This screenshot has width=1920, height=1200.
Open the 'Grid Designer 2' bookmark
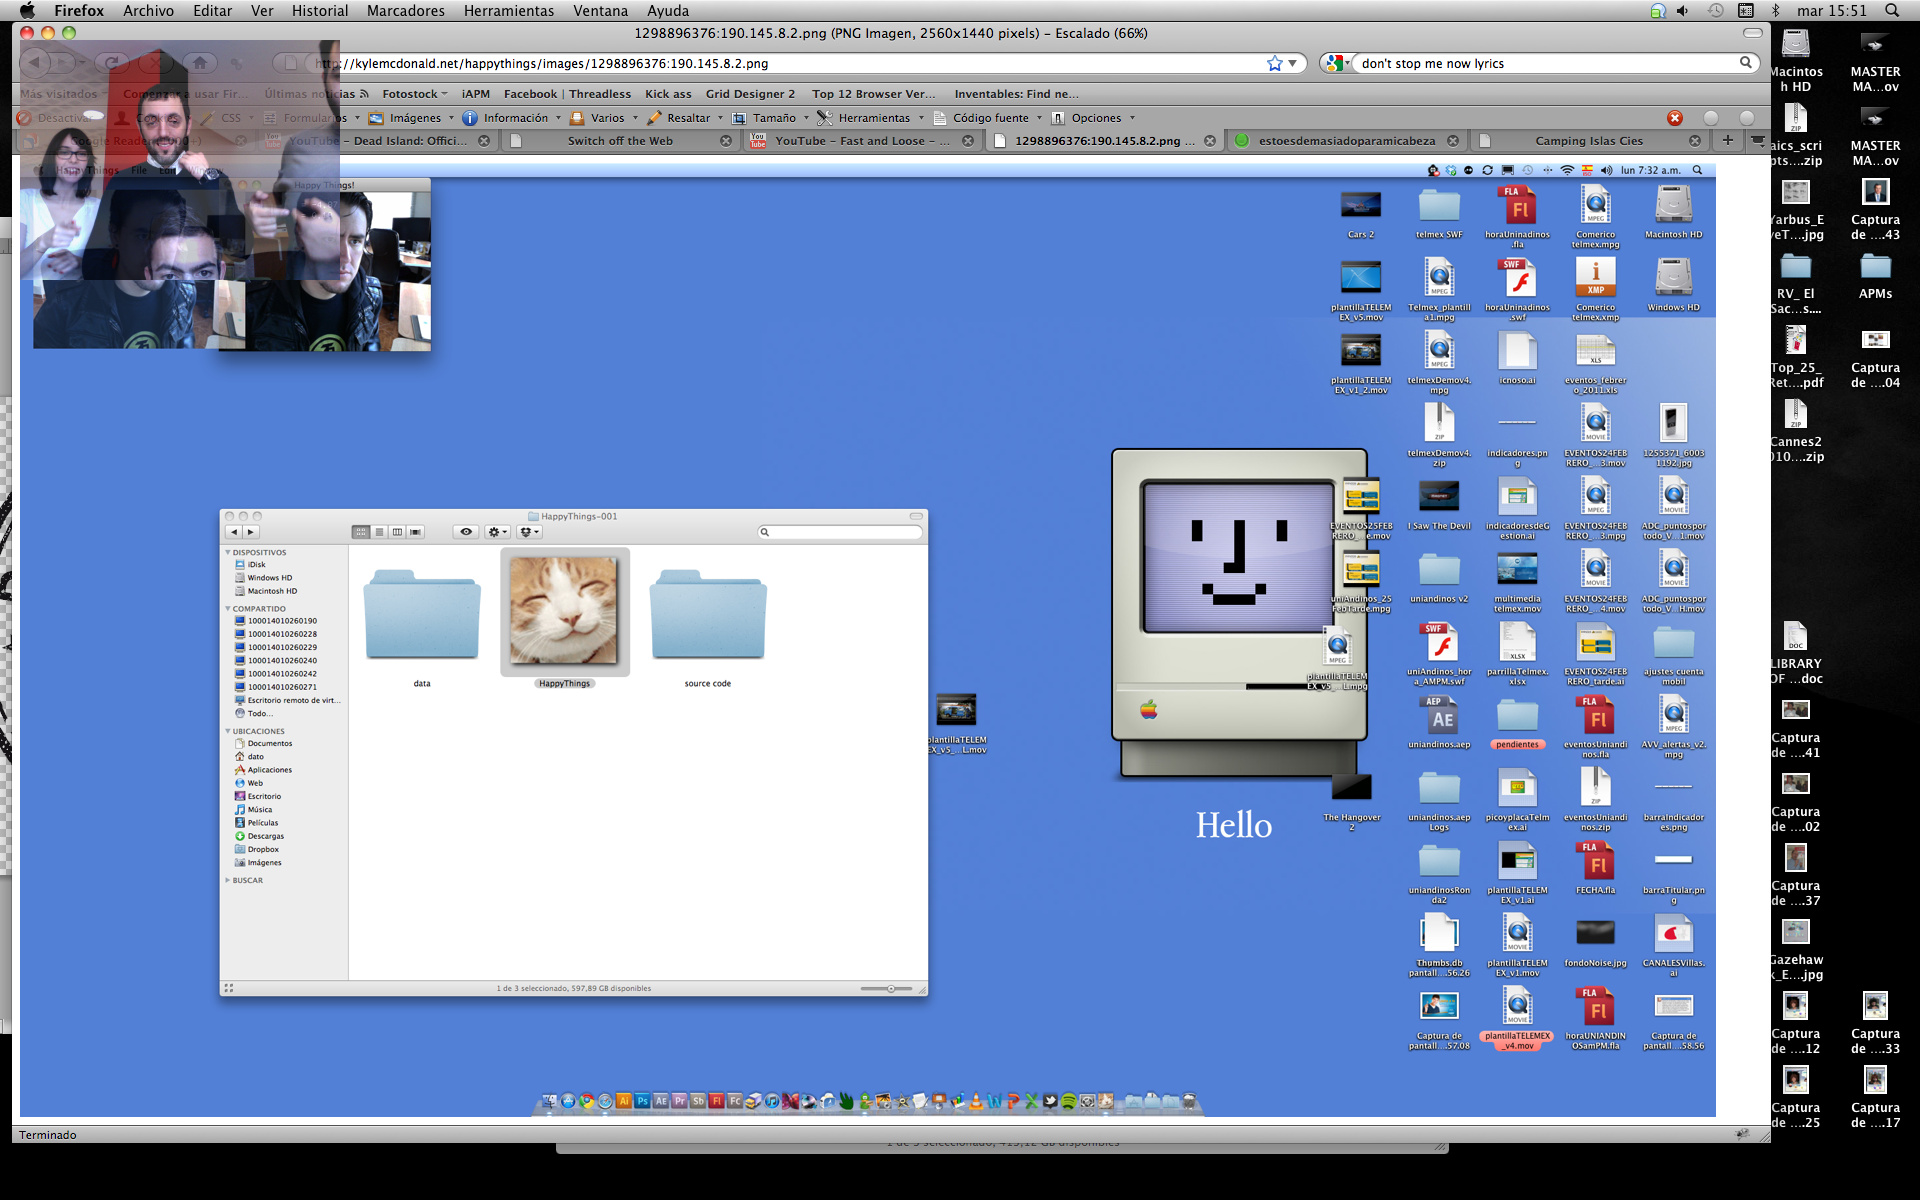750,94
